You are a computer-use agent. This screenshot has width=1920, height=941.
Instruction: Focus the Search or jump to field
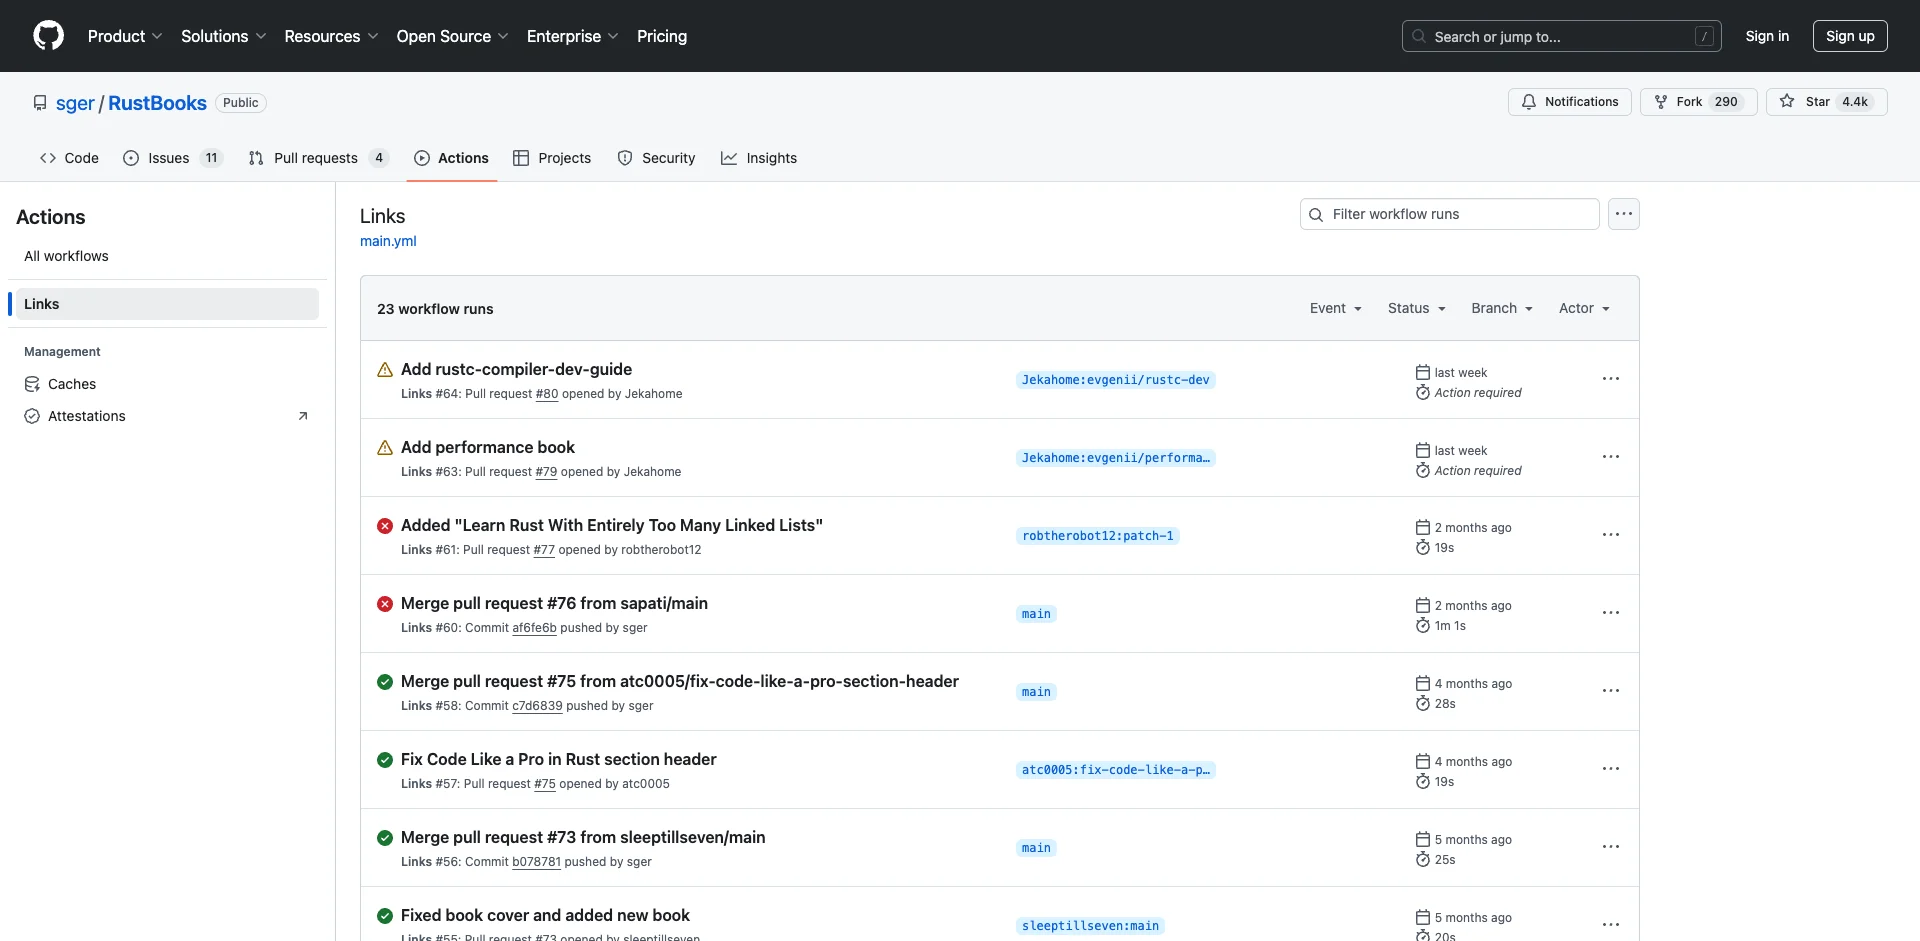(x=1562, y=36)
